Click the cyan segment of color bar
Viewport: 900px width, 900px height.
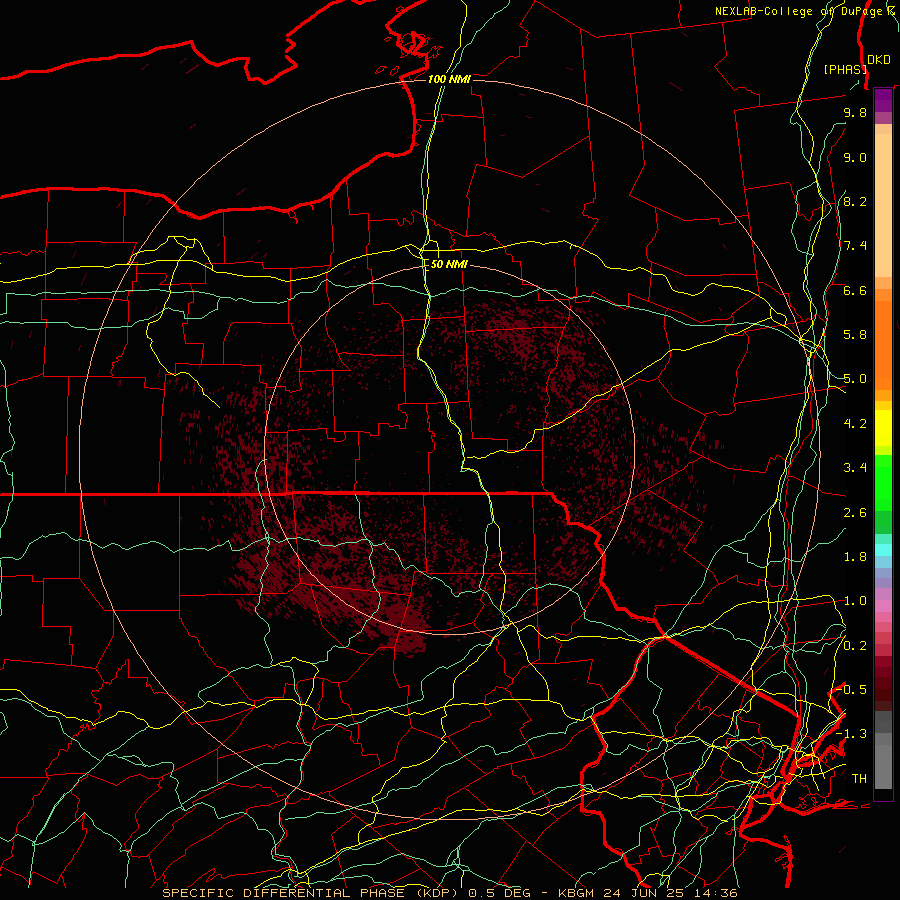pyautogui.click(x=883, y=550)
